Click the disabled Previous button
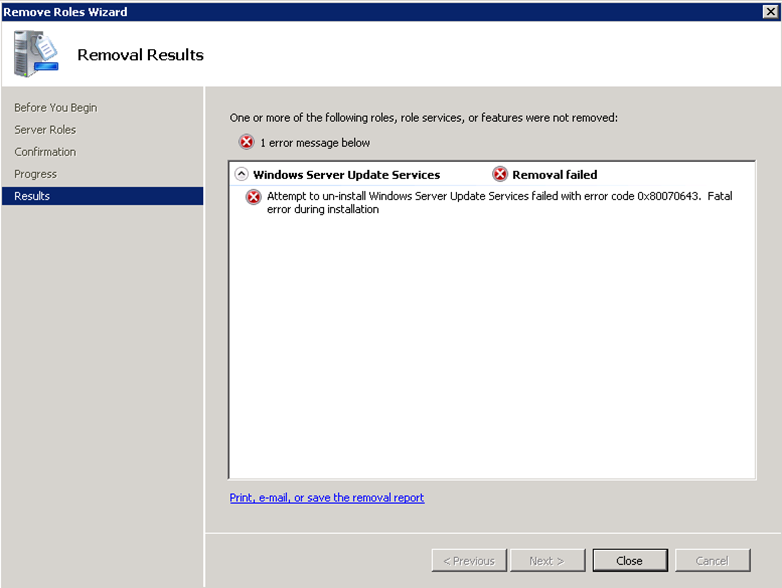This screenshot has height=588, width=782. (x=469, y=560)
